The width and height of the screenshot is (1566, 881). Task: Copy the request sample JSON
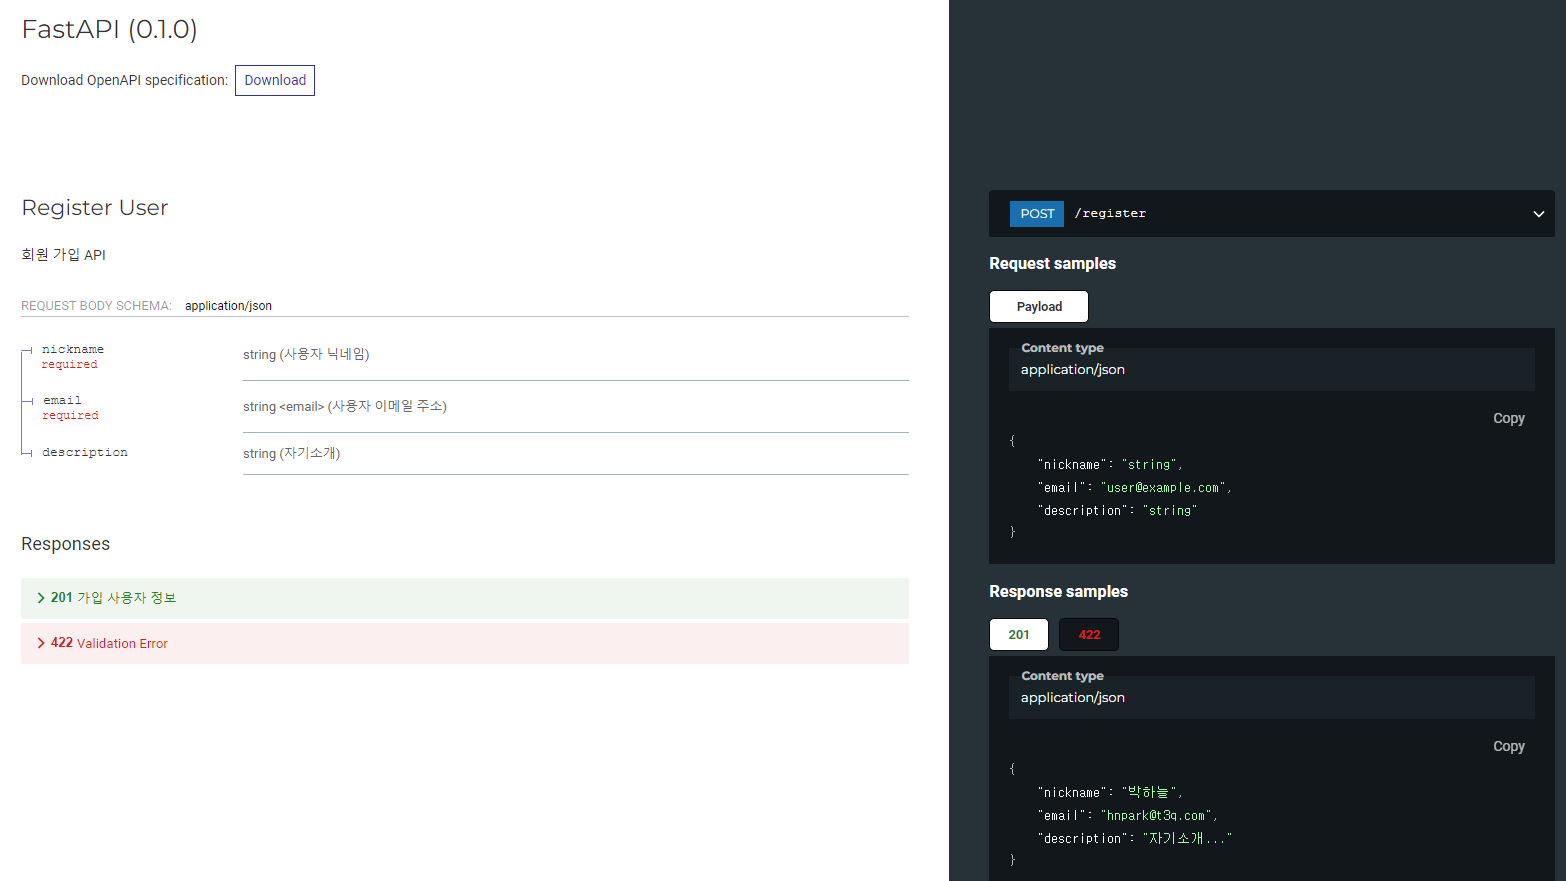click(x=1508, y=418)
